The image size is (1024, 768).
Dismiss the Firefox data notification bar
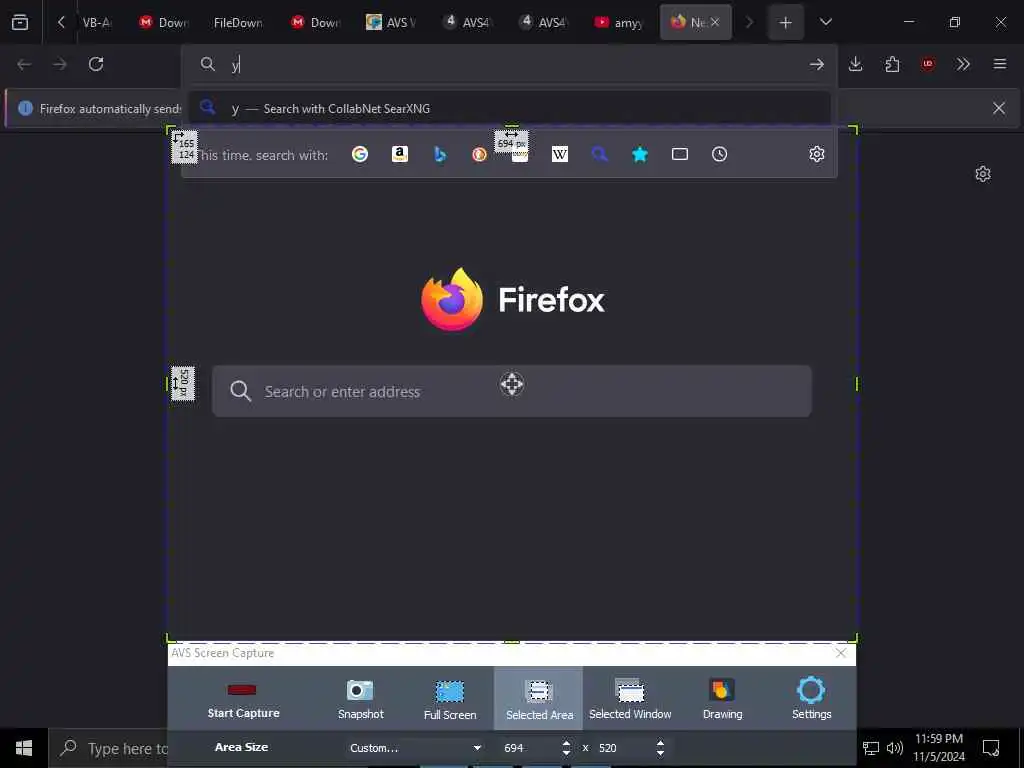pos(999,108)
